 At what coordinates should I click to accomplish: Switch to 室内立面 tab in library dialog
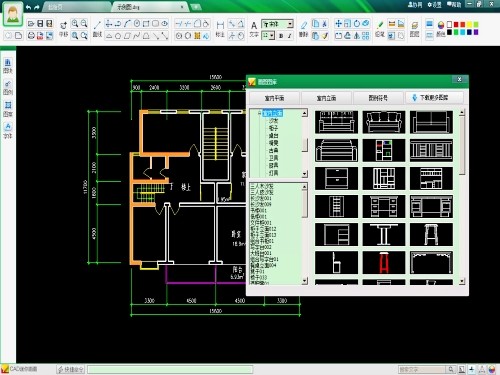(326, 98)
